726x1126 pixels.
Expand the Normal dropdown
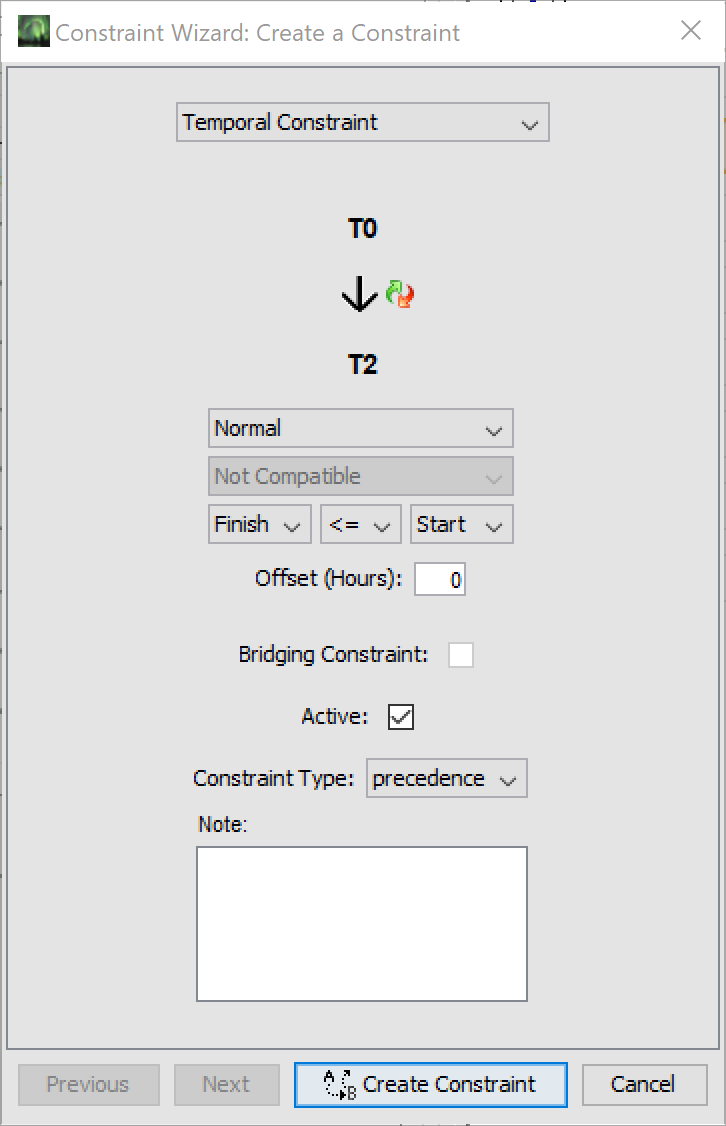tap(360, 428)
